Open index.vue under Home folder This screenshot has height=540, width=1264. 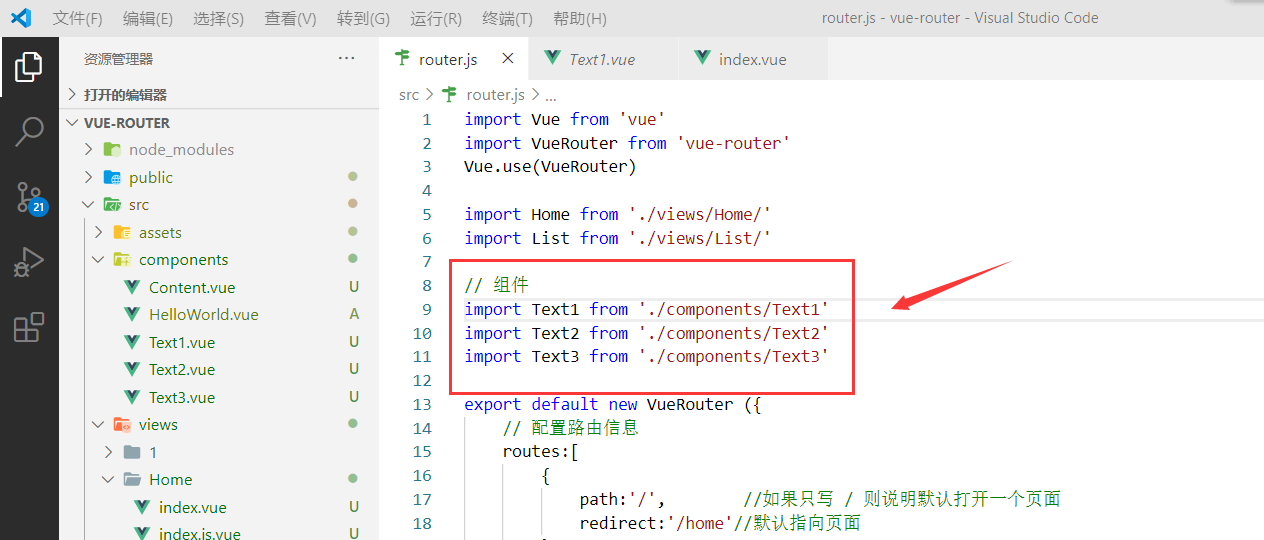(x=193, y=507)
